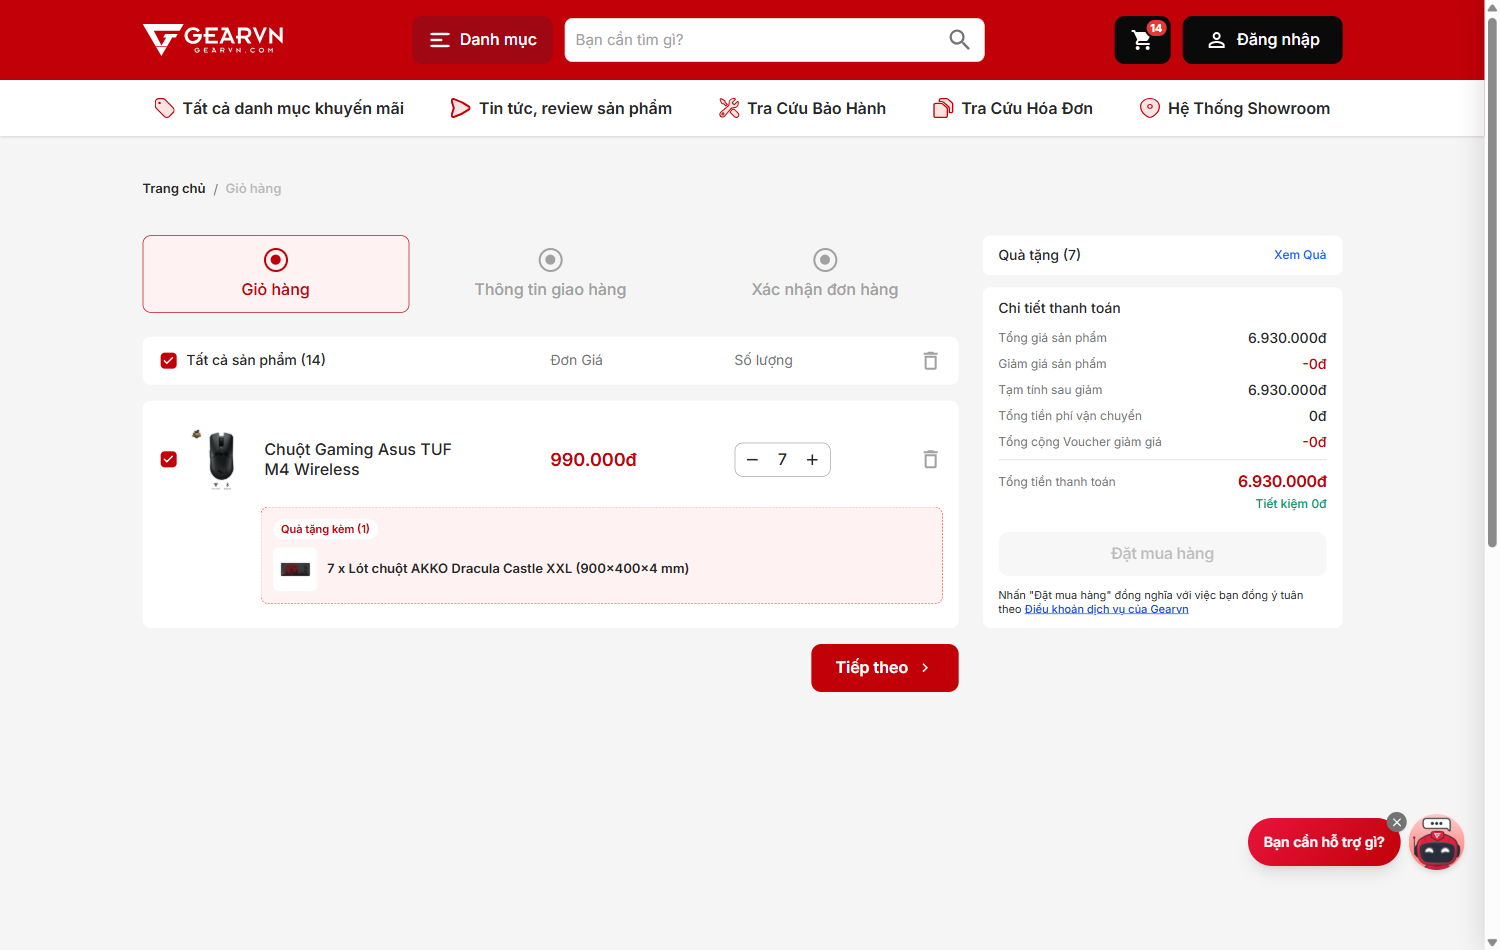This screenshot has width=1500, height=950.
Task: Click the Đặt mua hàng button
Action: tap(1162, 554)
